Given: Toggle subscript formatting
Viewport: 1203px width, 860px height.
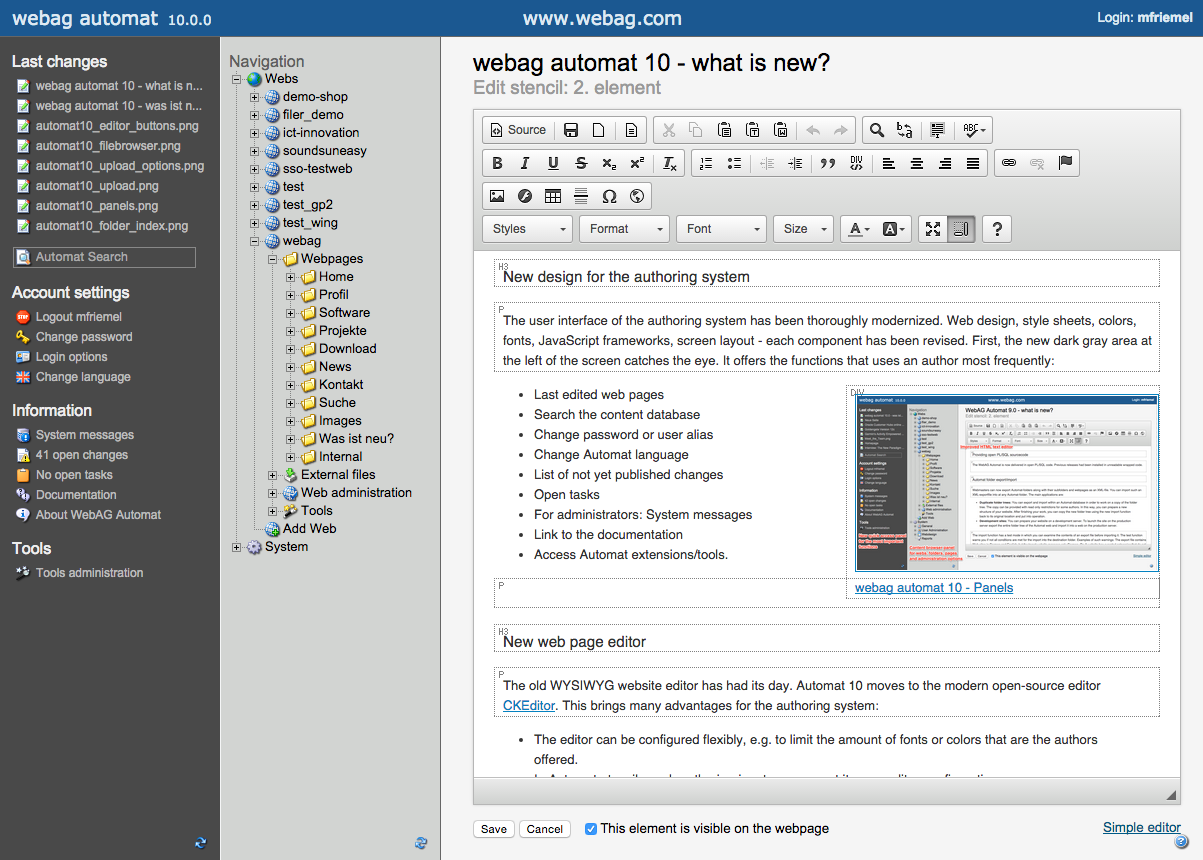Looking at the screenshot, I should [609, 164].
